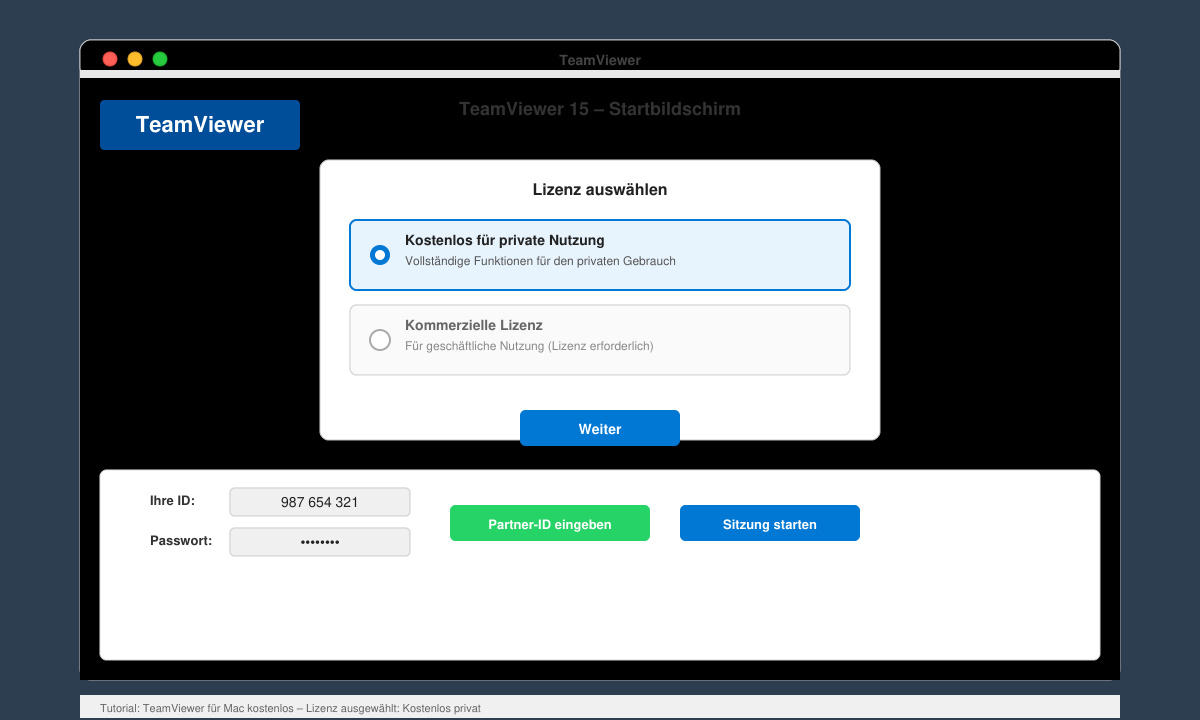Click the text 'Vollständige Funktionen für den privaten Gebrauch'
Viewport: 1200px width, 720px height.
tap(540, 261)
